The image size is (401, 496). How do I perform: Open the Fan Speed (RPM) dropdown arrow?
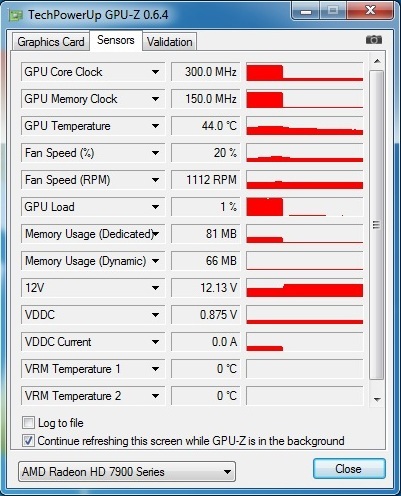(x=155, y=180)
